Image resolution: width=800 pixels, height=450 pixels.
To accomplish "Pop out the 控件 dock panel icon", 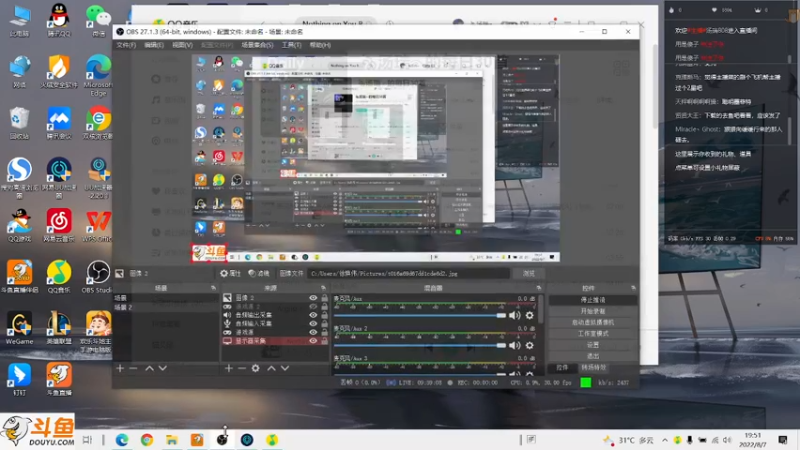I will click(x=633, y=288).
